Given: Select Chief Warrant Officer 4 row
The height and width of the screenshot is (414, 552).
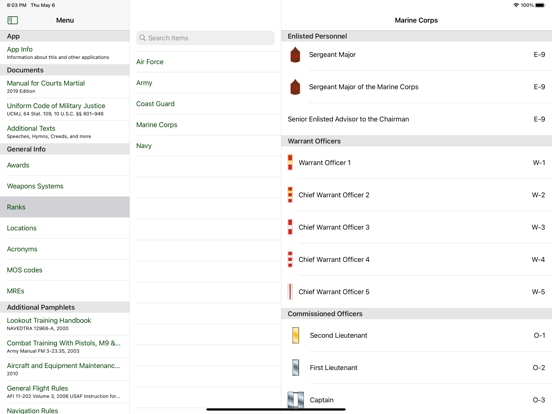Looking at the screenshot, I should click(x=416, y=259).
